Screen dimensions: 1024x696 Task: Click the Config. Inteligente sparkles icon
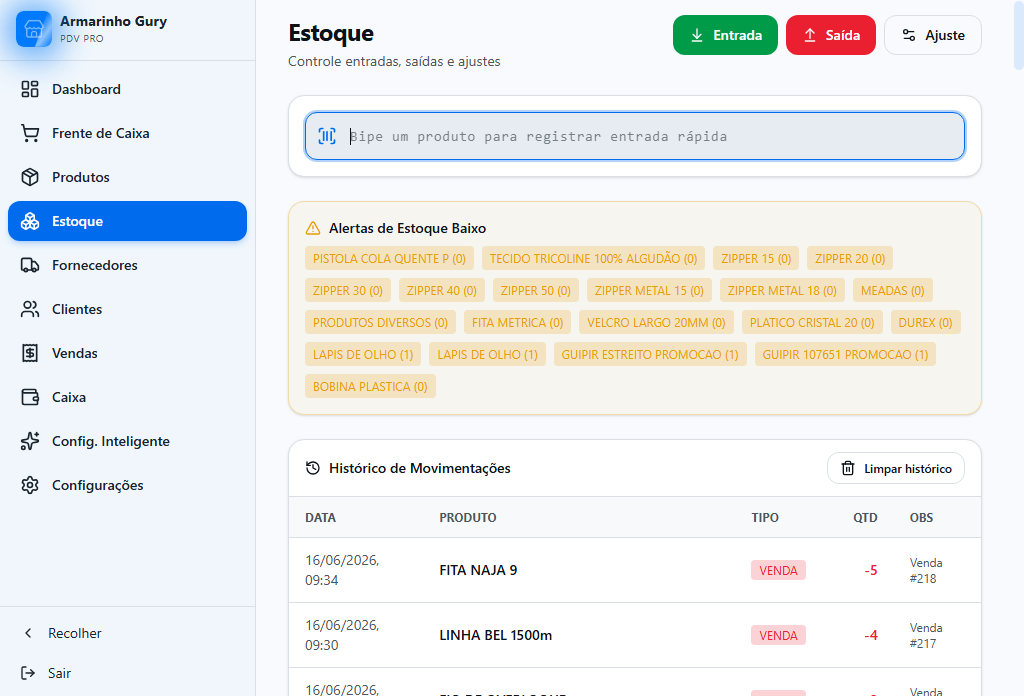30,441
